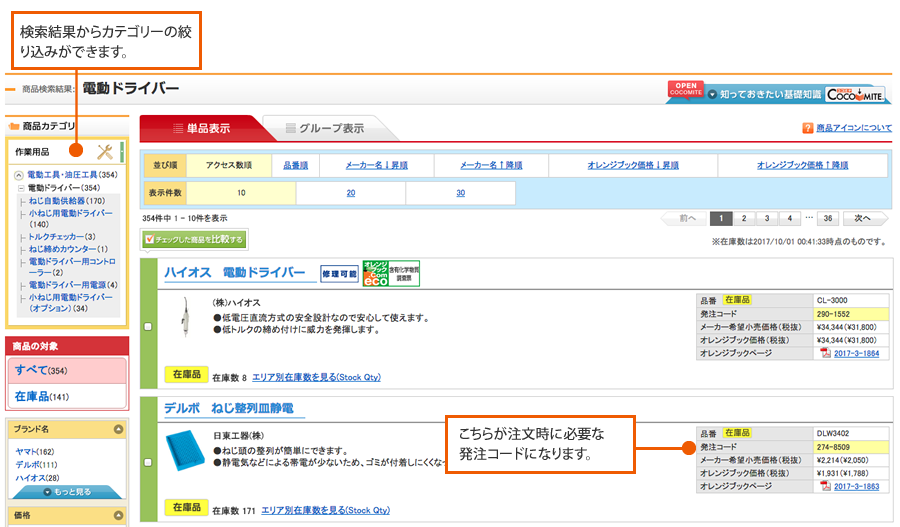The width and height of the screenshot is (900, 527).
Task: Filter by すべて(354)
Action: [x=67, y=370]
